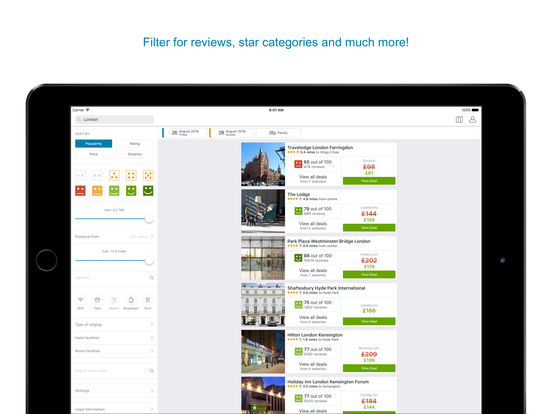Screen dimensions: 552x414
Task: Open Travelodge London Farringdon photo thumbnail
Action: [x=263, y=164]
